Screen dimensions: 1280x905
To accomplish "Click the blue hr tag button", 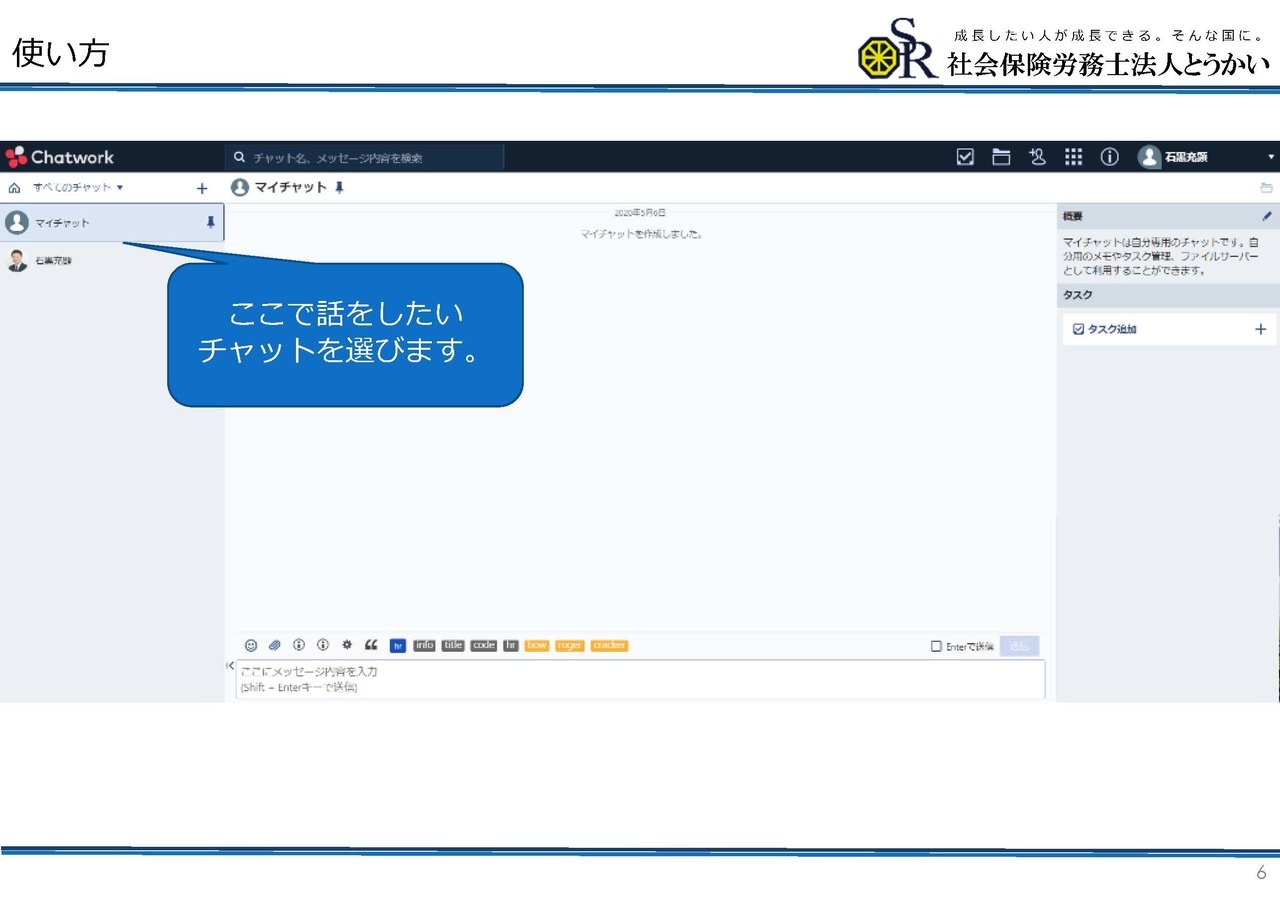I will pyautogui.click(x=397, y=646).
